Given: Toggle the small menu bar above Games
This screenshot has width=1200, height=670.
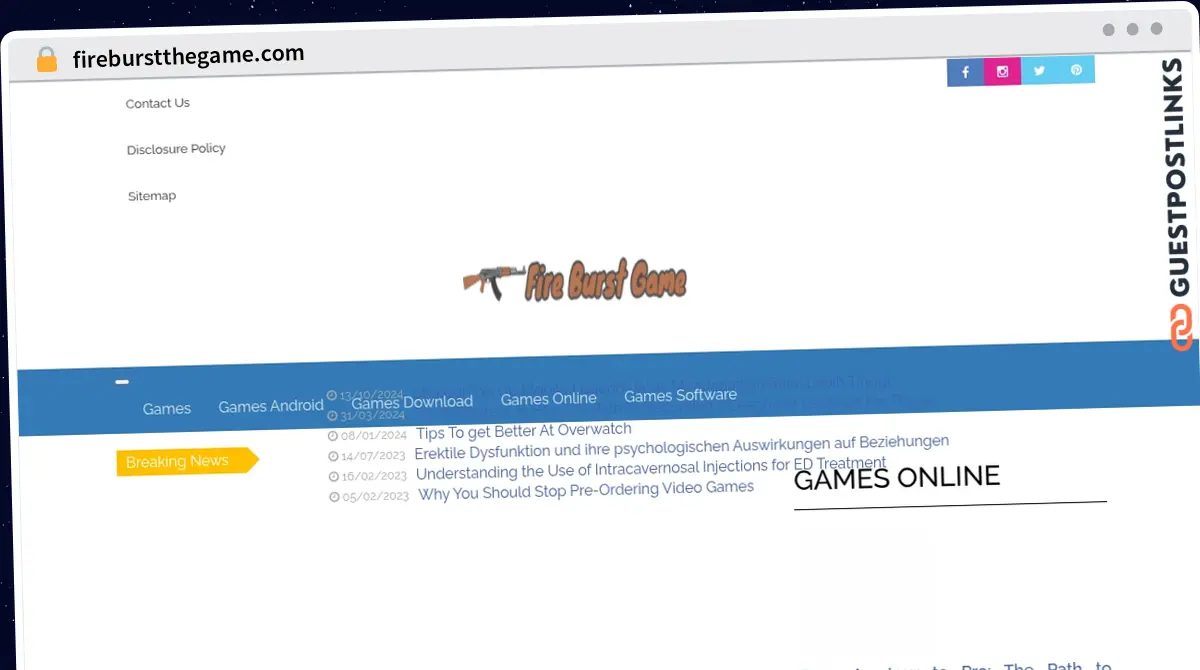Looking at the screenshot, I should tap(122, 381).
